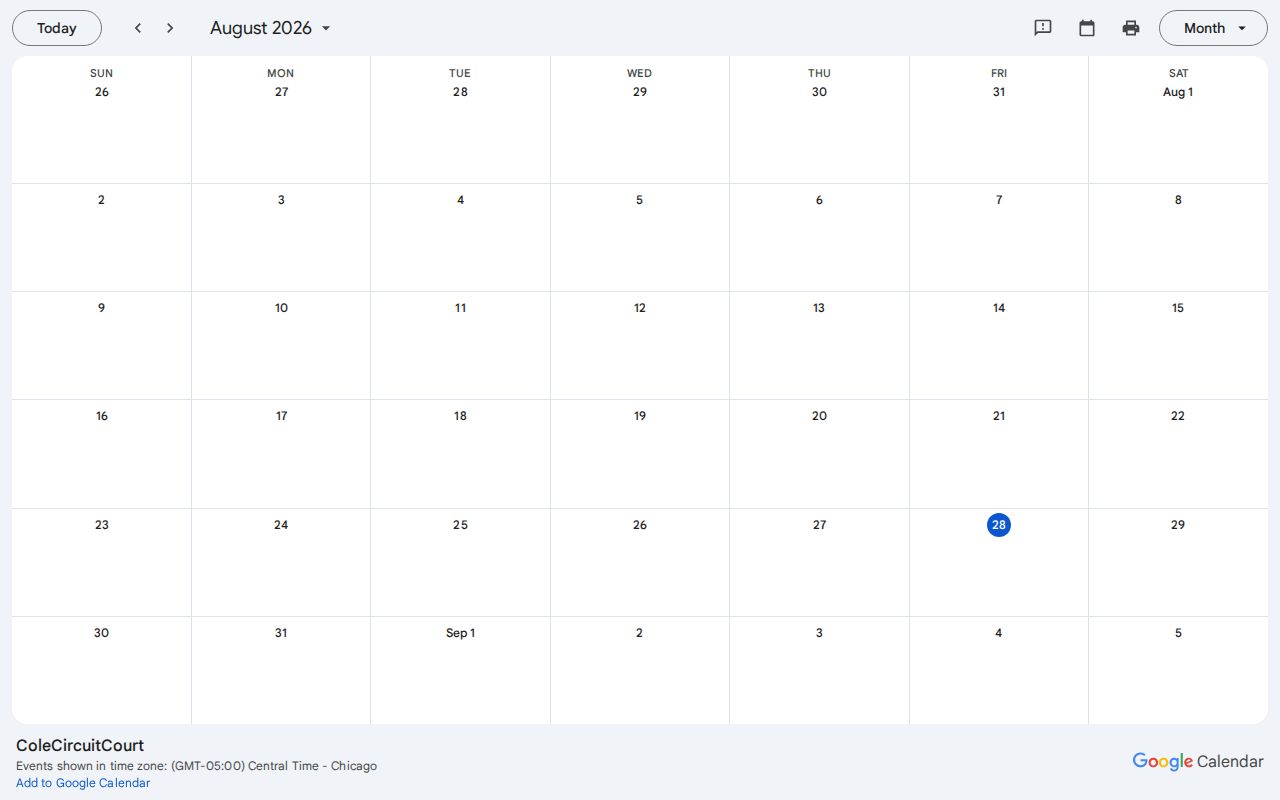The image size is (1280, 800).
Task: Click the SUN column header
Action: click(101, 73)
